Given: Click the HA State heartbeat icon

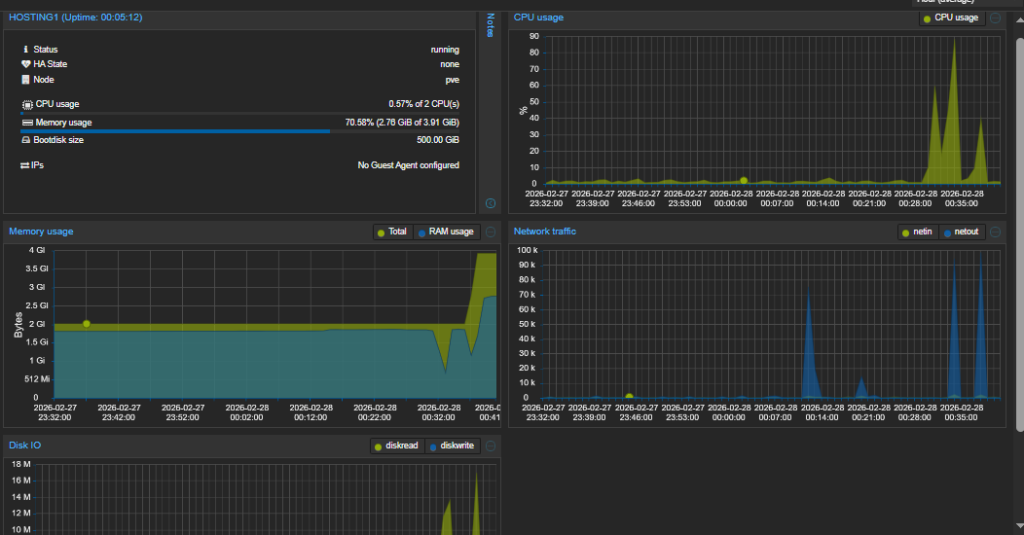Looking at the screenshot, I should (x=26, y=64).
